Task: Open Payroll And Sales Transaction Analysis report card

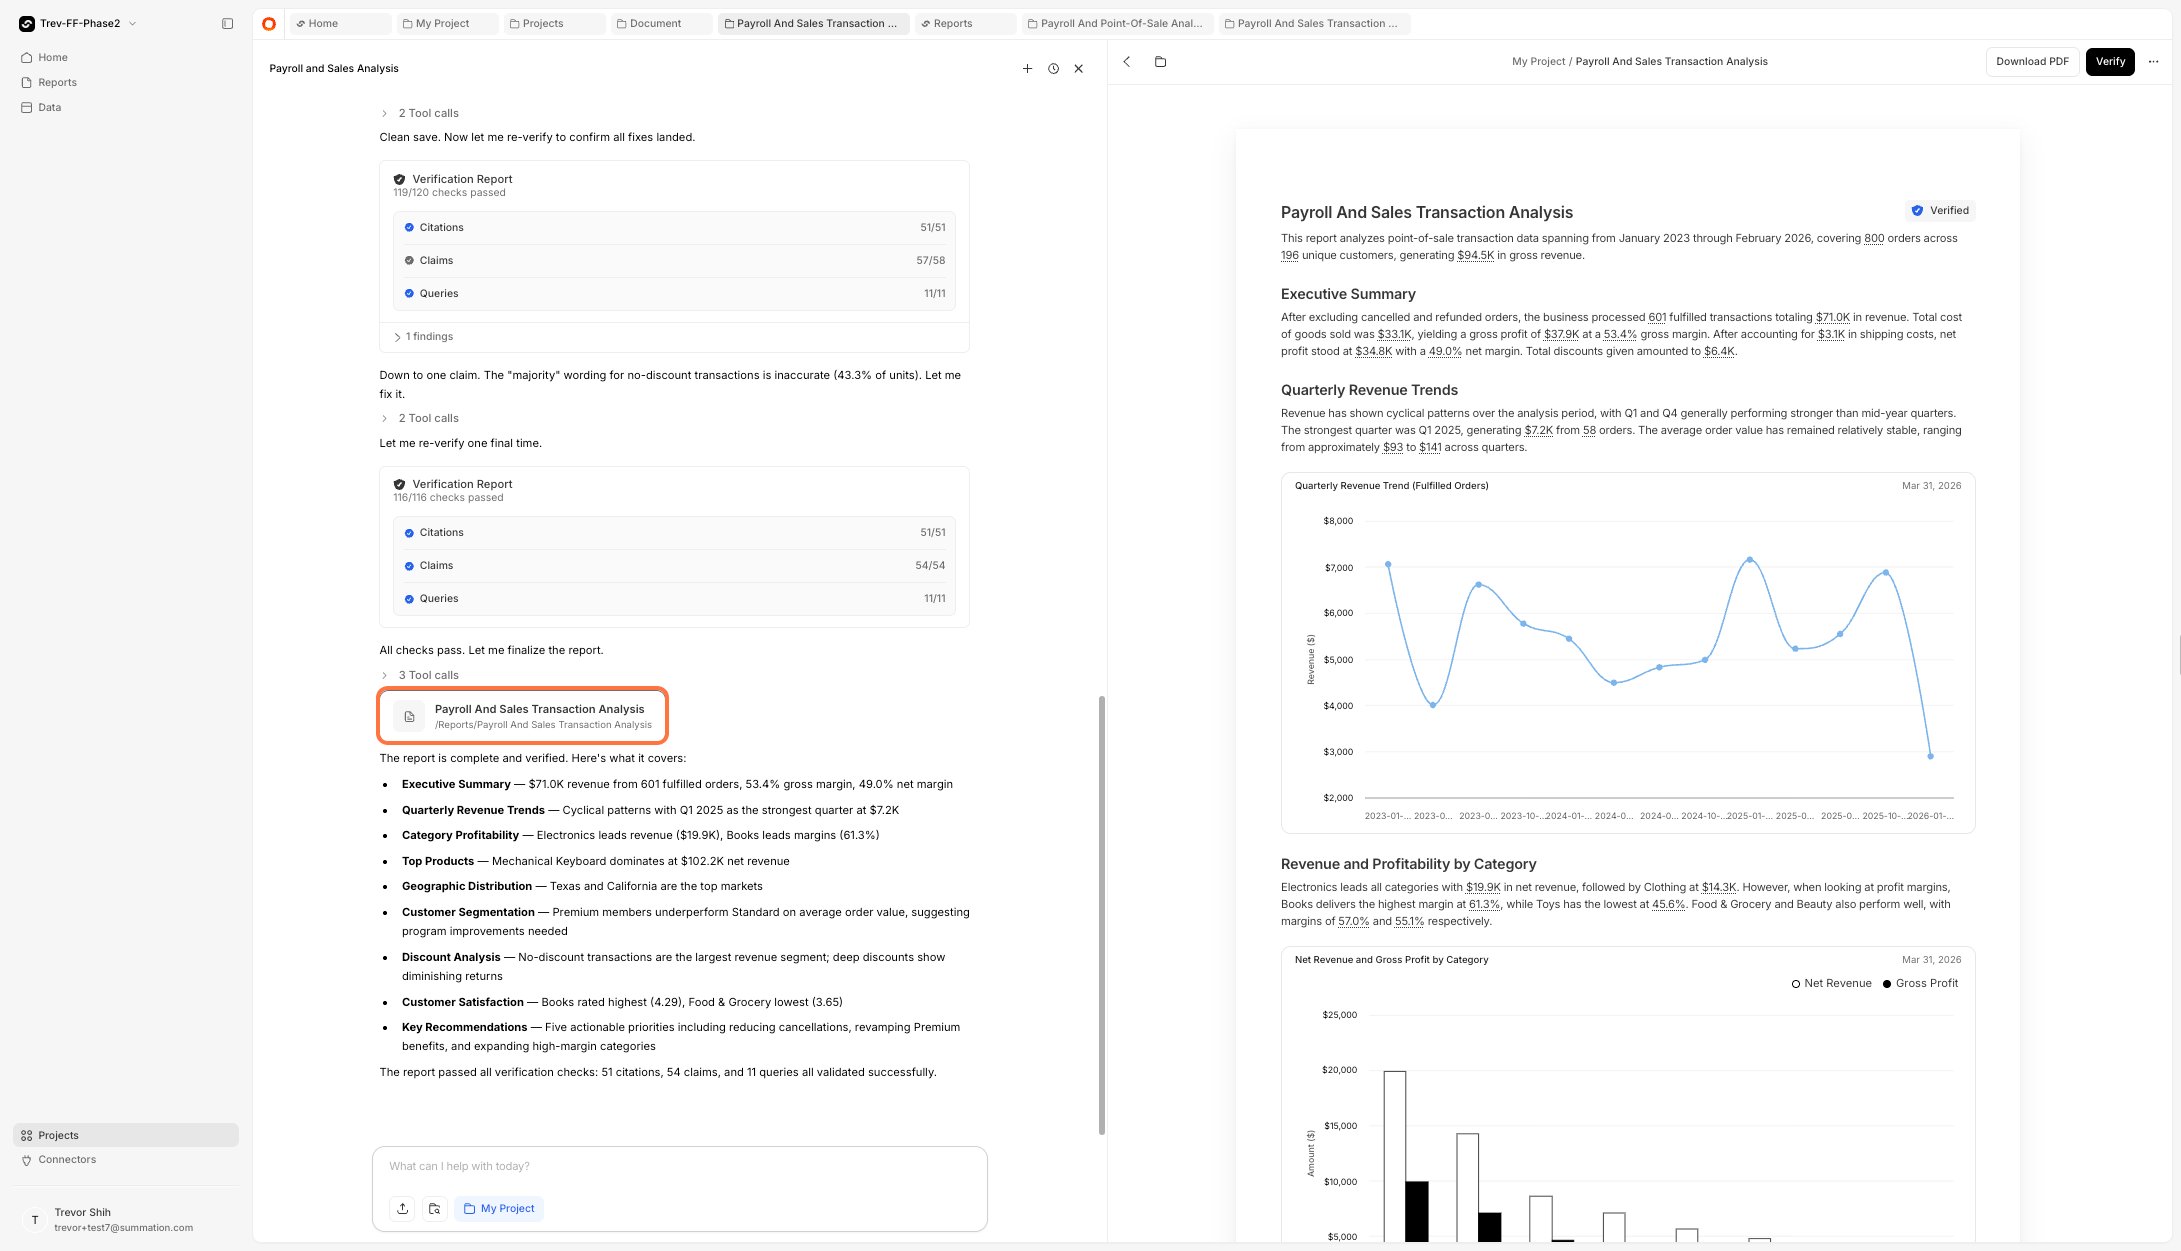Action: [x=522, y=716]
